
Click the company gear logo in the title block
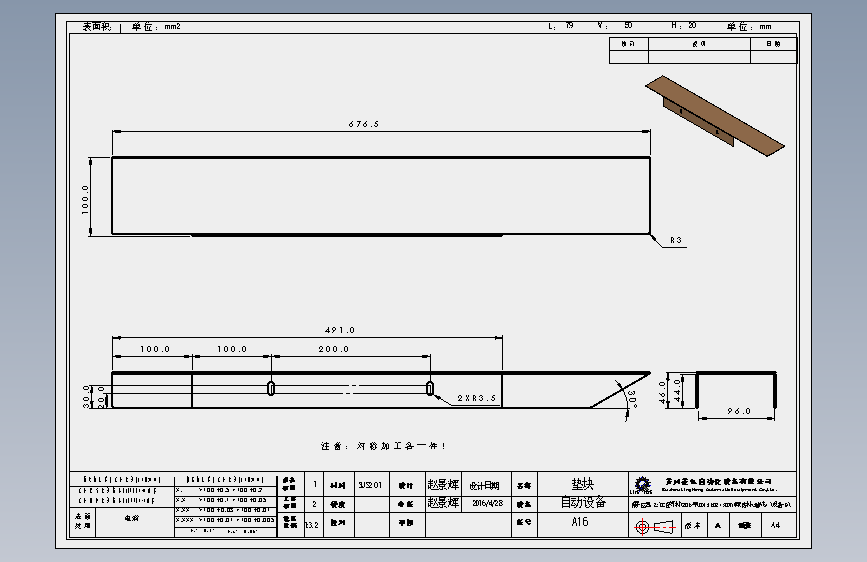pos(641,485)
